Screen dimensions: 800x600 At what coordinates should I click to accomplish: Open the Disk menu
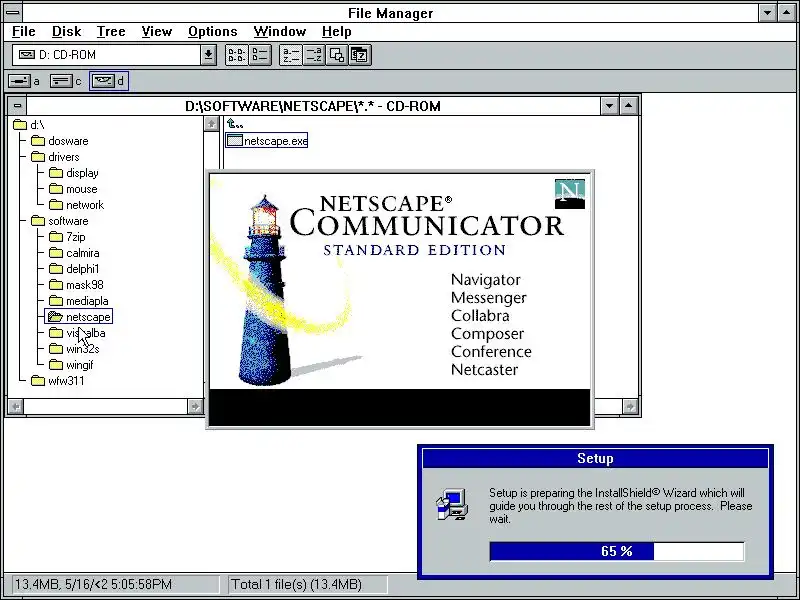click(66, 32)
